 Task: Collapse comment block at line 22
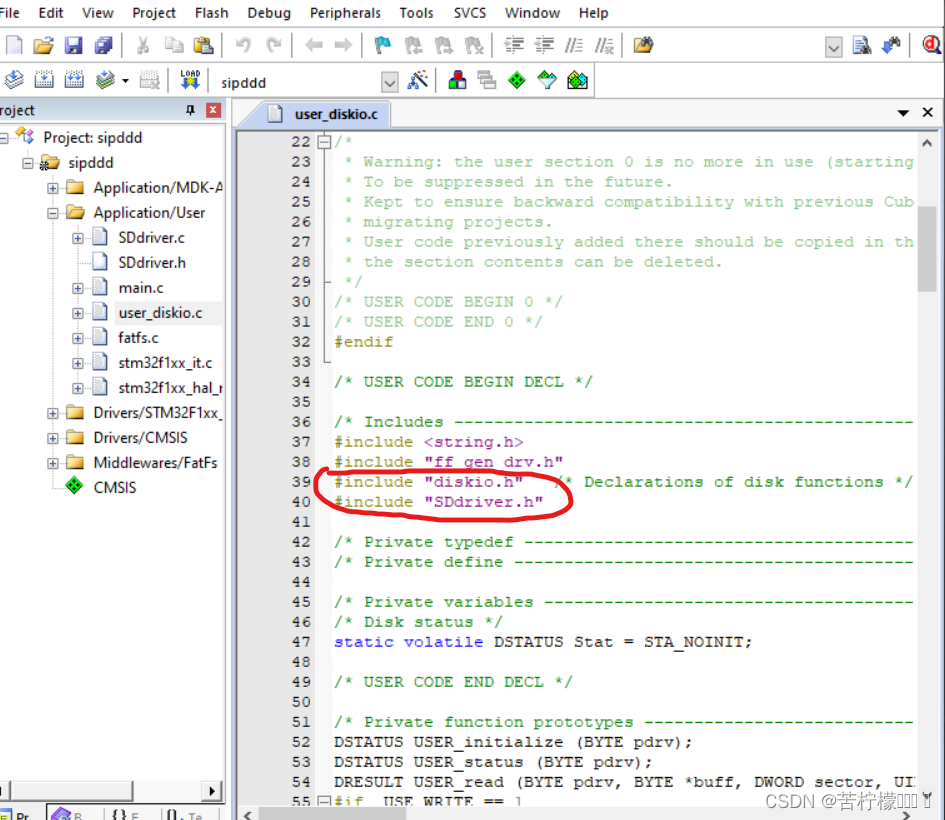(324, 142)
